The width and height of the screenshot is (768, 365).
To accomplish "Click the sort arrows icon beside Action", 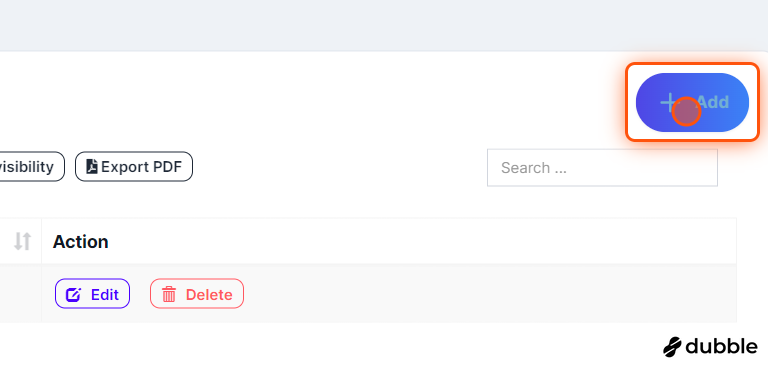I will point(23,241).
